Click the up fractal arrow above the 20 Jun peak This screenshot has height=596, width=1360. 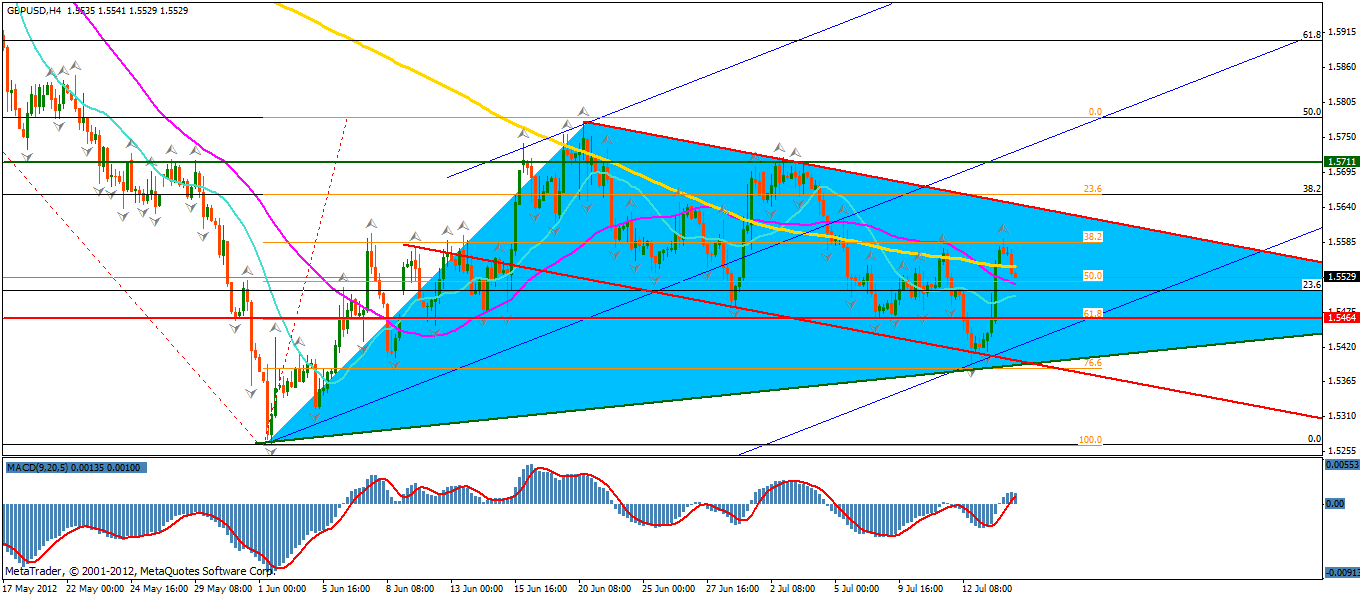[x=583, y=112]
